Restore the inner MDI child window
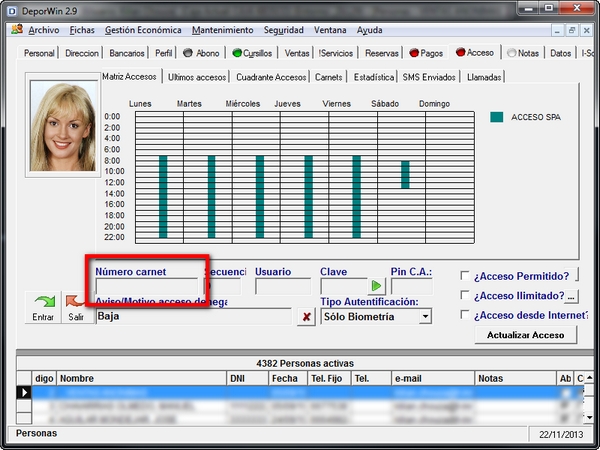Image resolution: width=600 pixels, height=450 pixels. (x=572, y=30)
